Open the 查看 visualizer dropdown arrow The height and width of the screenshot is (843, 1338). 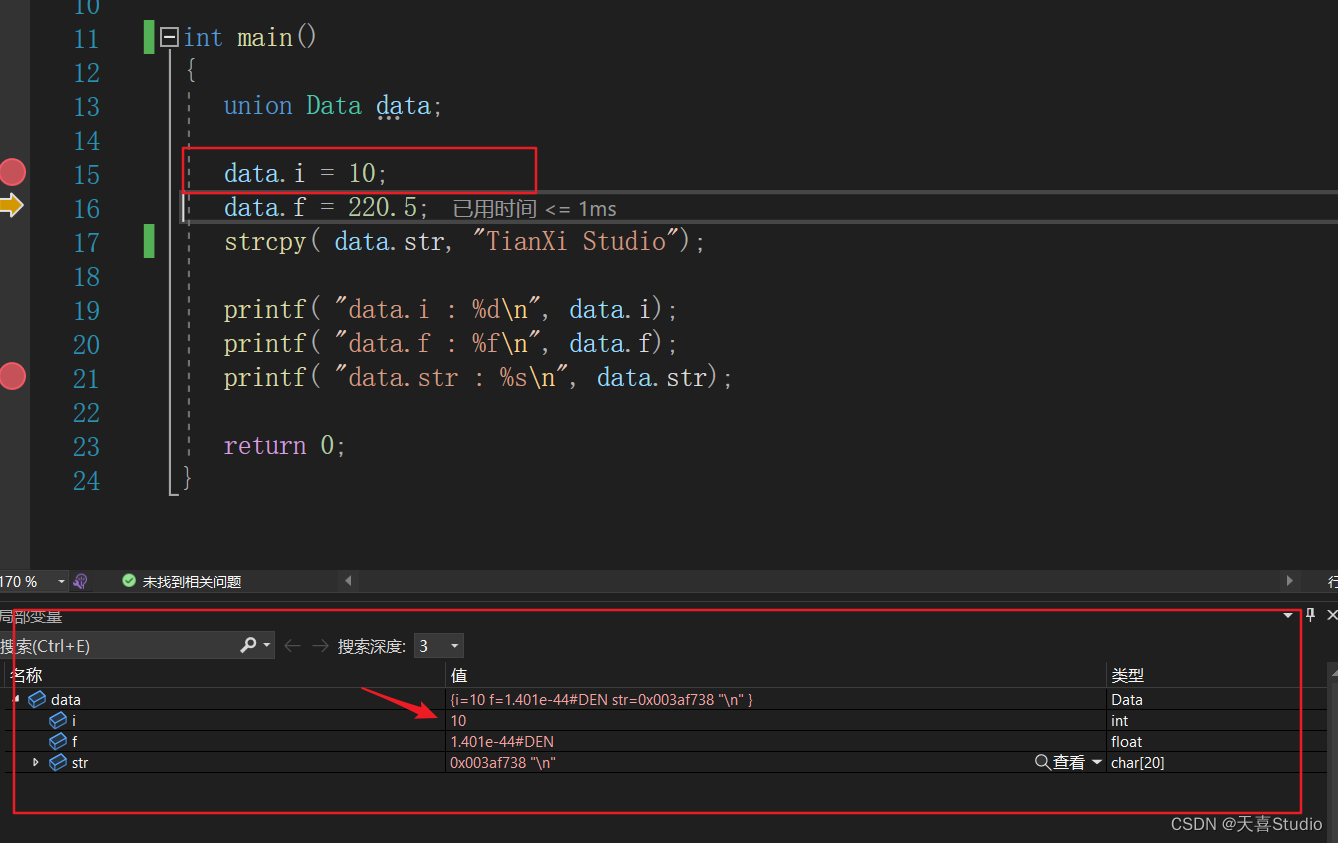1097,762
